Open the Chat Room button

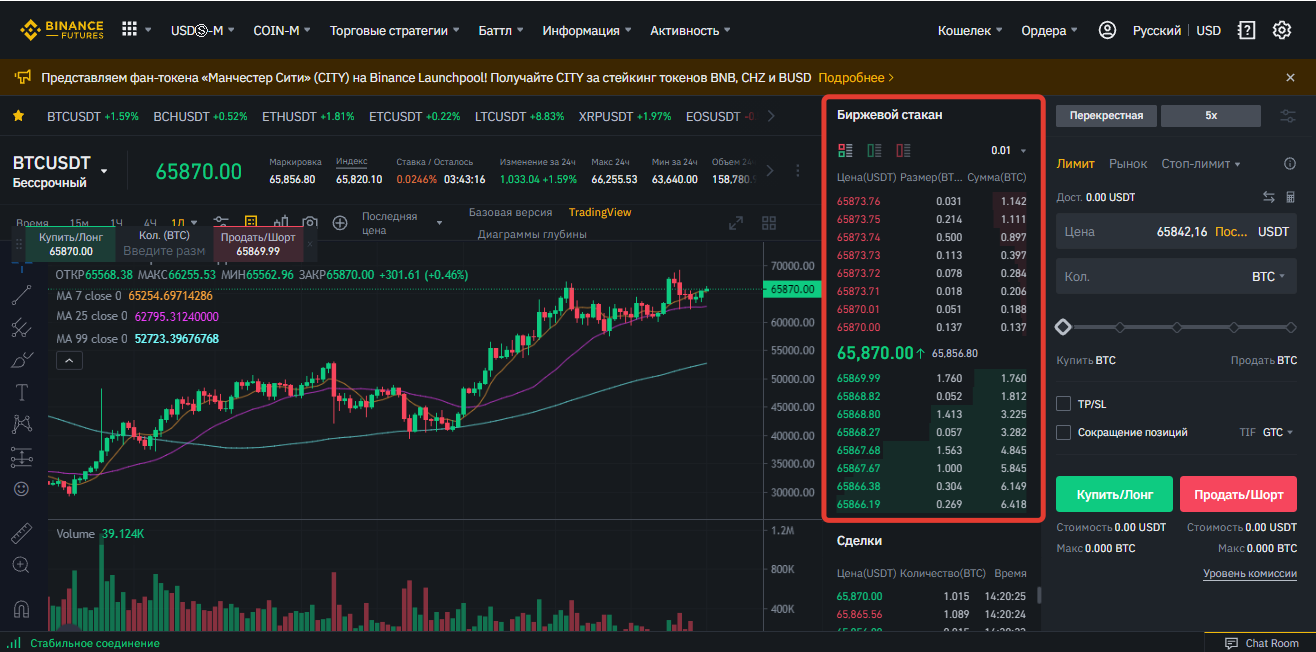(x=1262, y=643)
